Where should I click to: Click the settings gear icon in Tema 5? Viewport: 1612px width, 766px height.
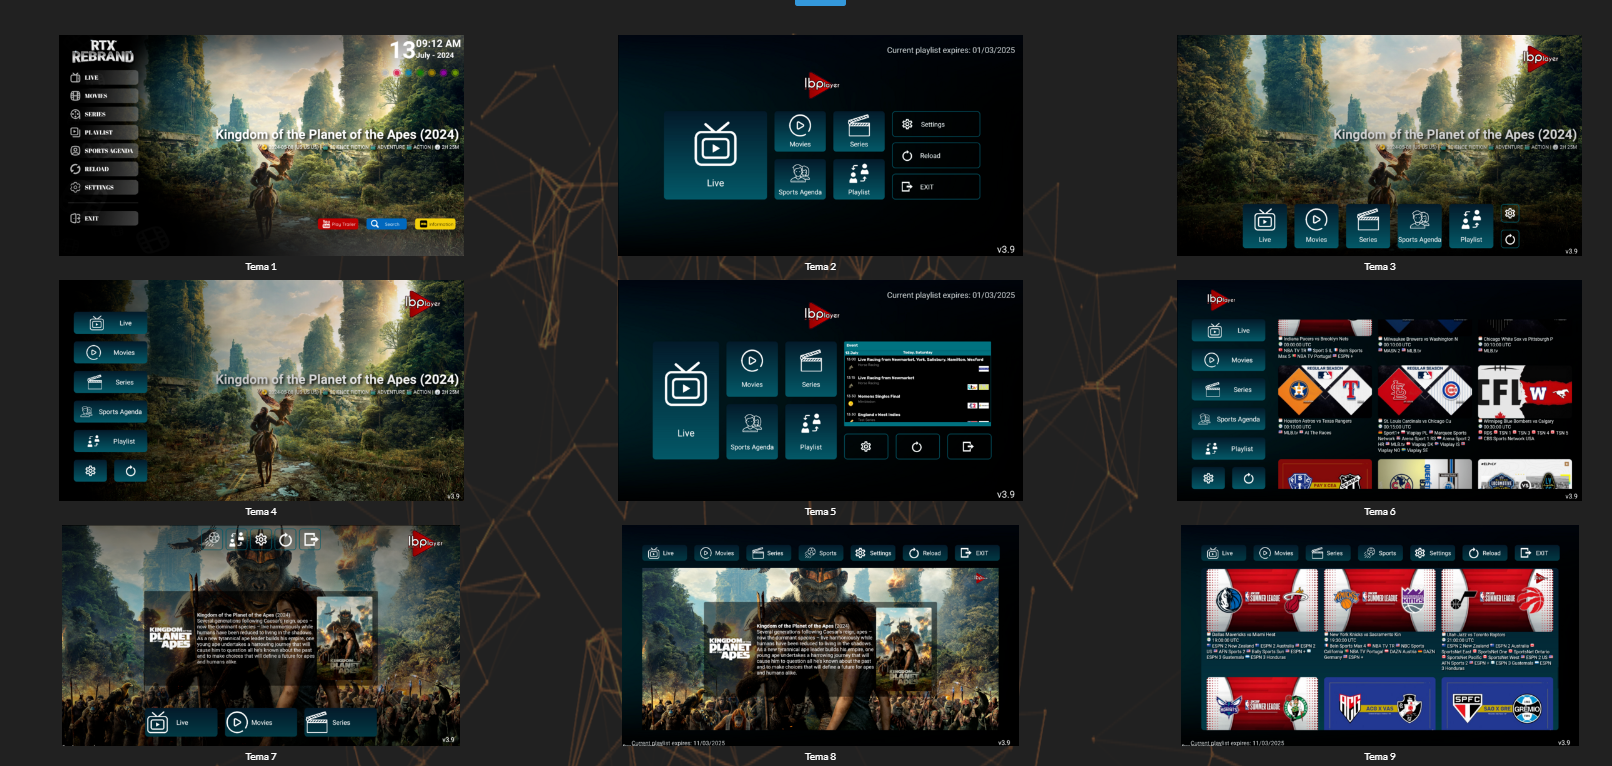(x=866, y=447)
